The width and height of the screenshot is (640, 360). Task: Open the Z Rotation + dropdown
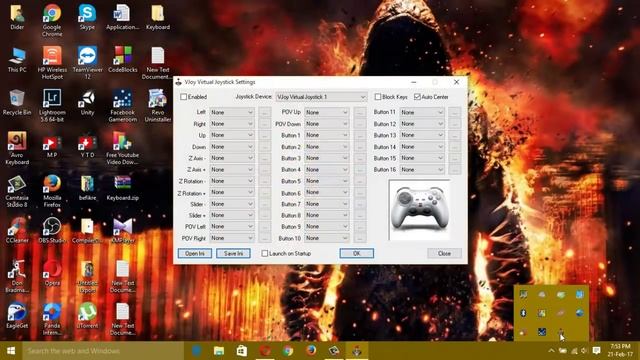[232, 192]
